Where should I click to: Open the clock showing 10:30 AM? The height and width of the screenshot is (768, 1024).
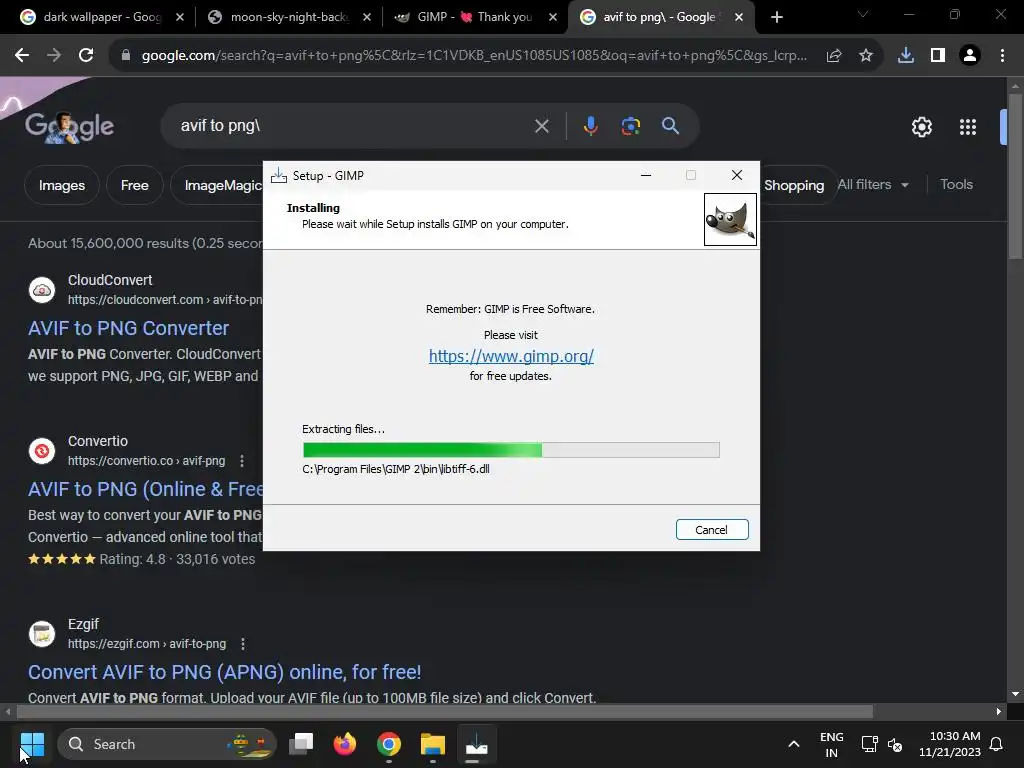(x=950, y=744)
